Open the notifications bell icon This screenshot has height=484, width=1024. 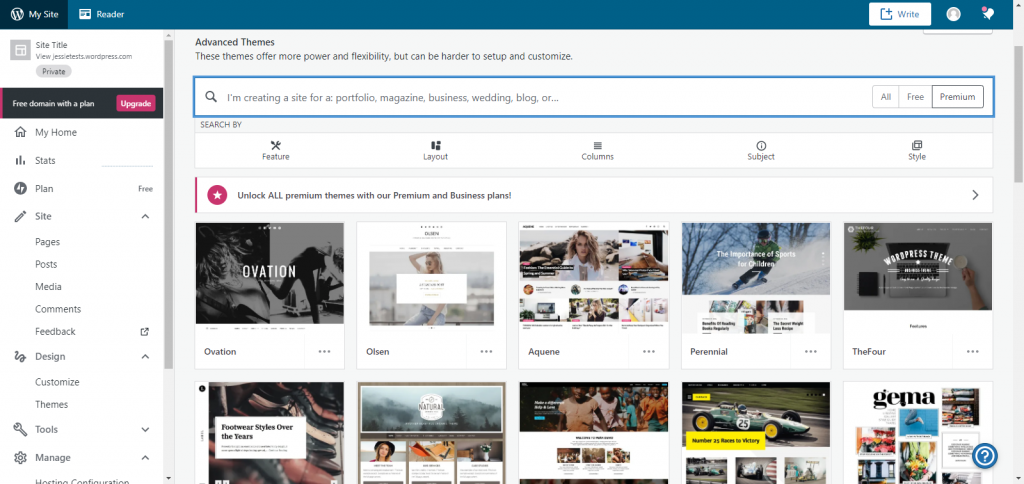988,14
